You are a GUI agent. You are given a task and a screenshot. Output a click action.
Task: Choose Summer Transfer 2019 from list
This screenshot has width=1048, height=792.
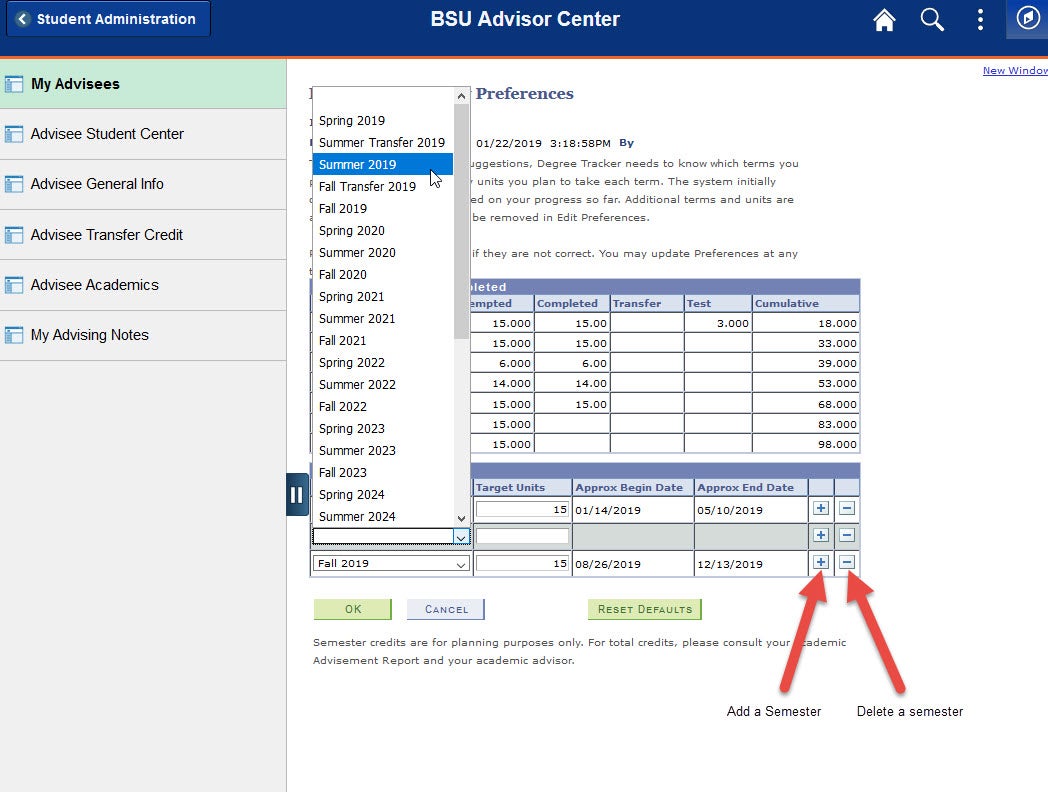click(382, 142)
